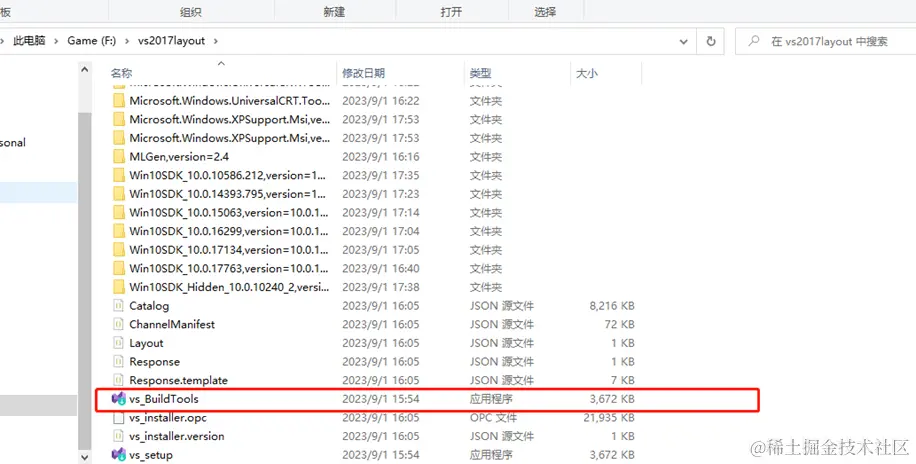Select the Catalog file name
Screen dimensions: 916x464
click(x=149, y=306)
